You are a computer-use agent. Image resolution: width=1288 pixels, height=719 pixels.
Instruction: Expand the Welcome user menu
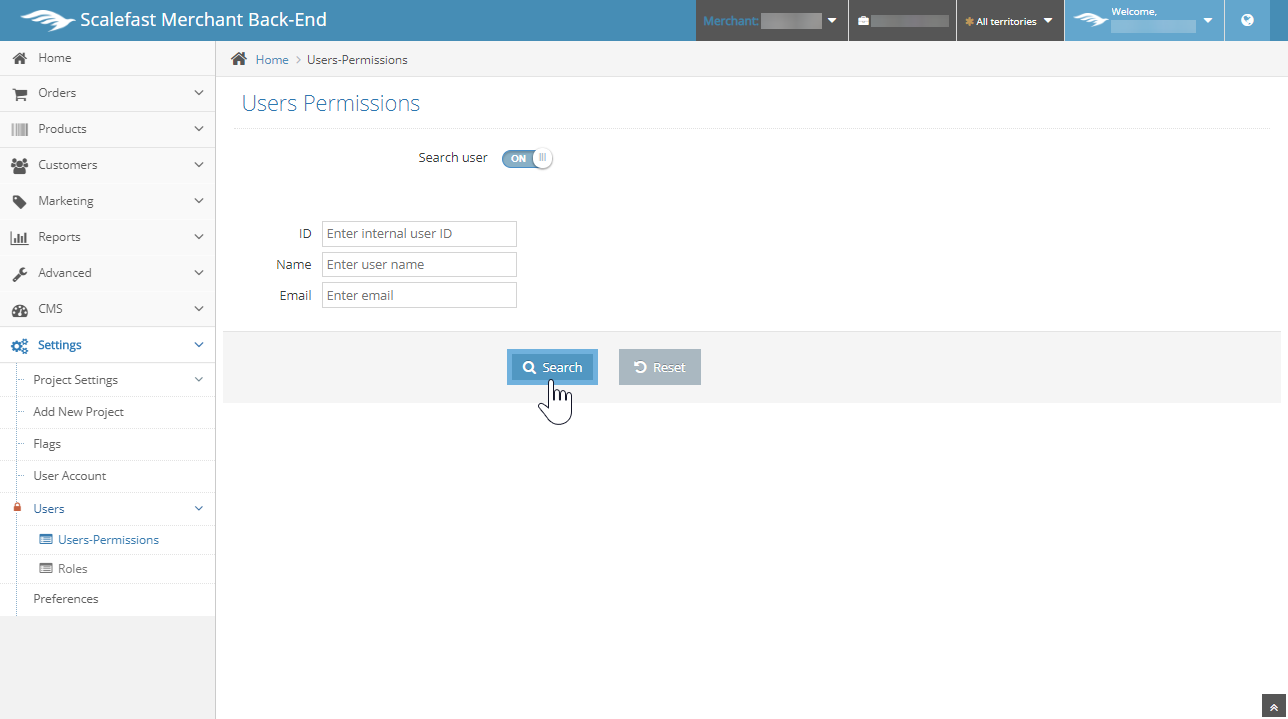point(1144,20)
